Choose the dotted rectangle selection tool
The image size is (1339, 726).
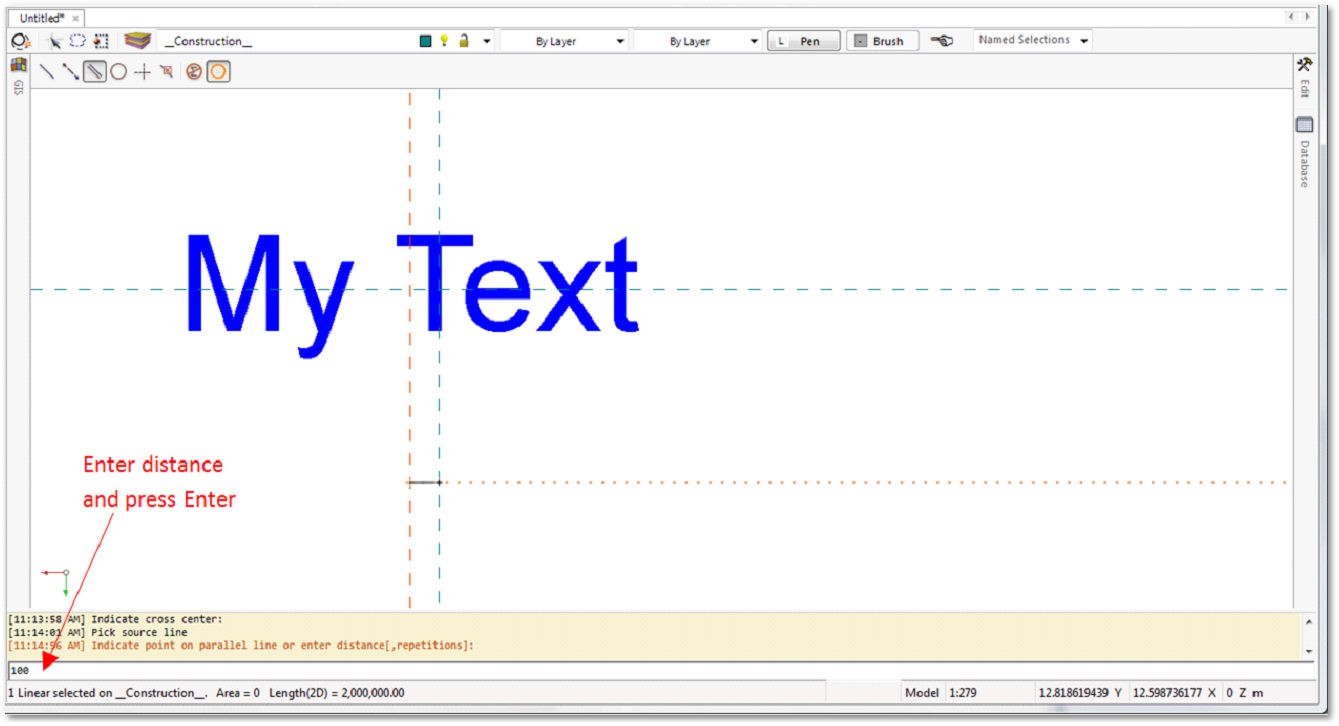coord(101,41)
